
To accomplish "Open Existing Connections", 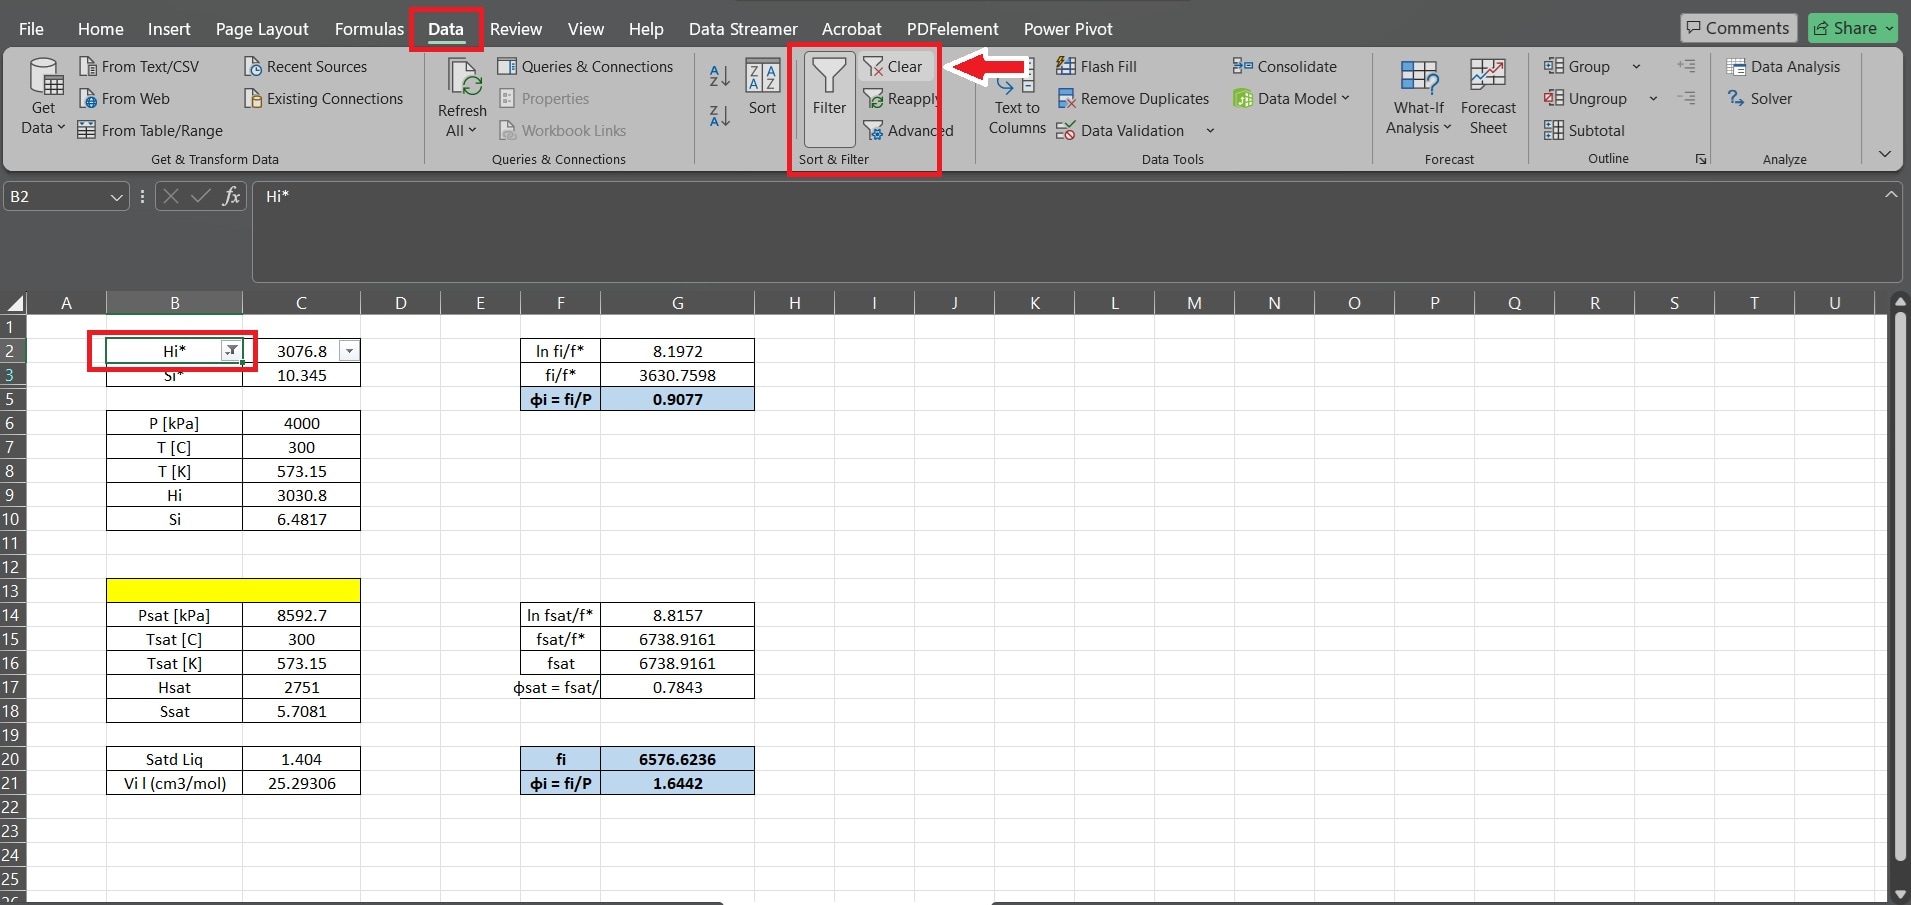I will pos(323,99).
